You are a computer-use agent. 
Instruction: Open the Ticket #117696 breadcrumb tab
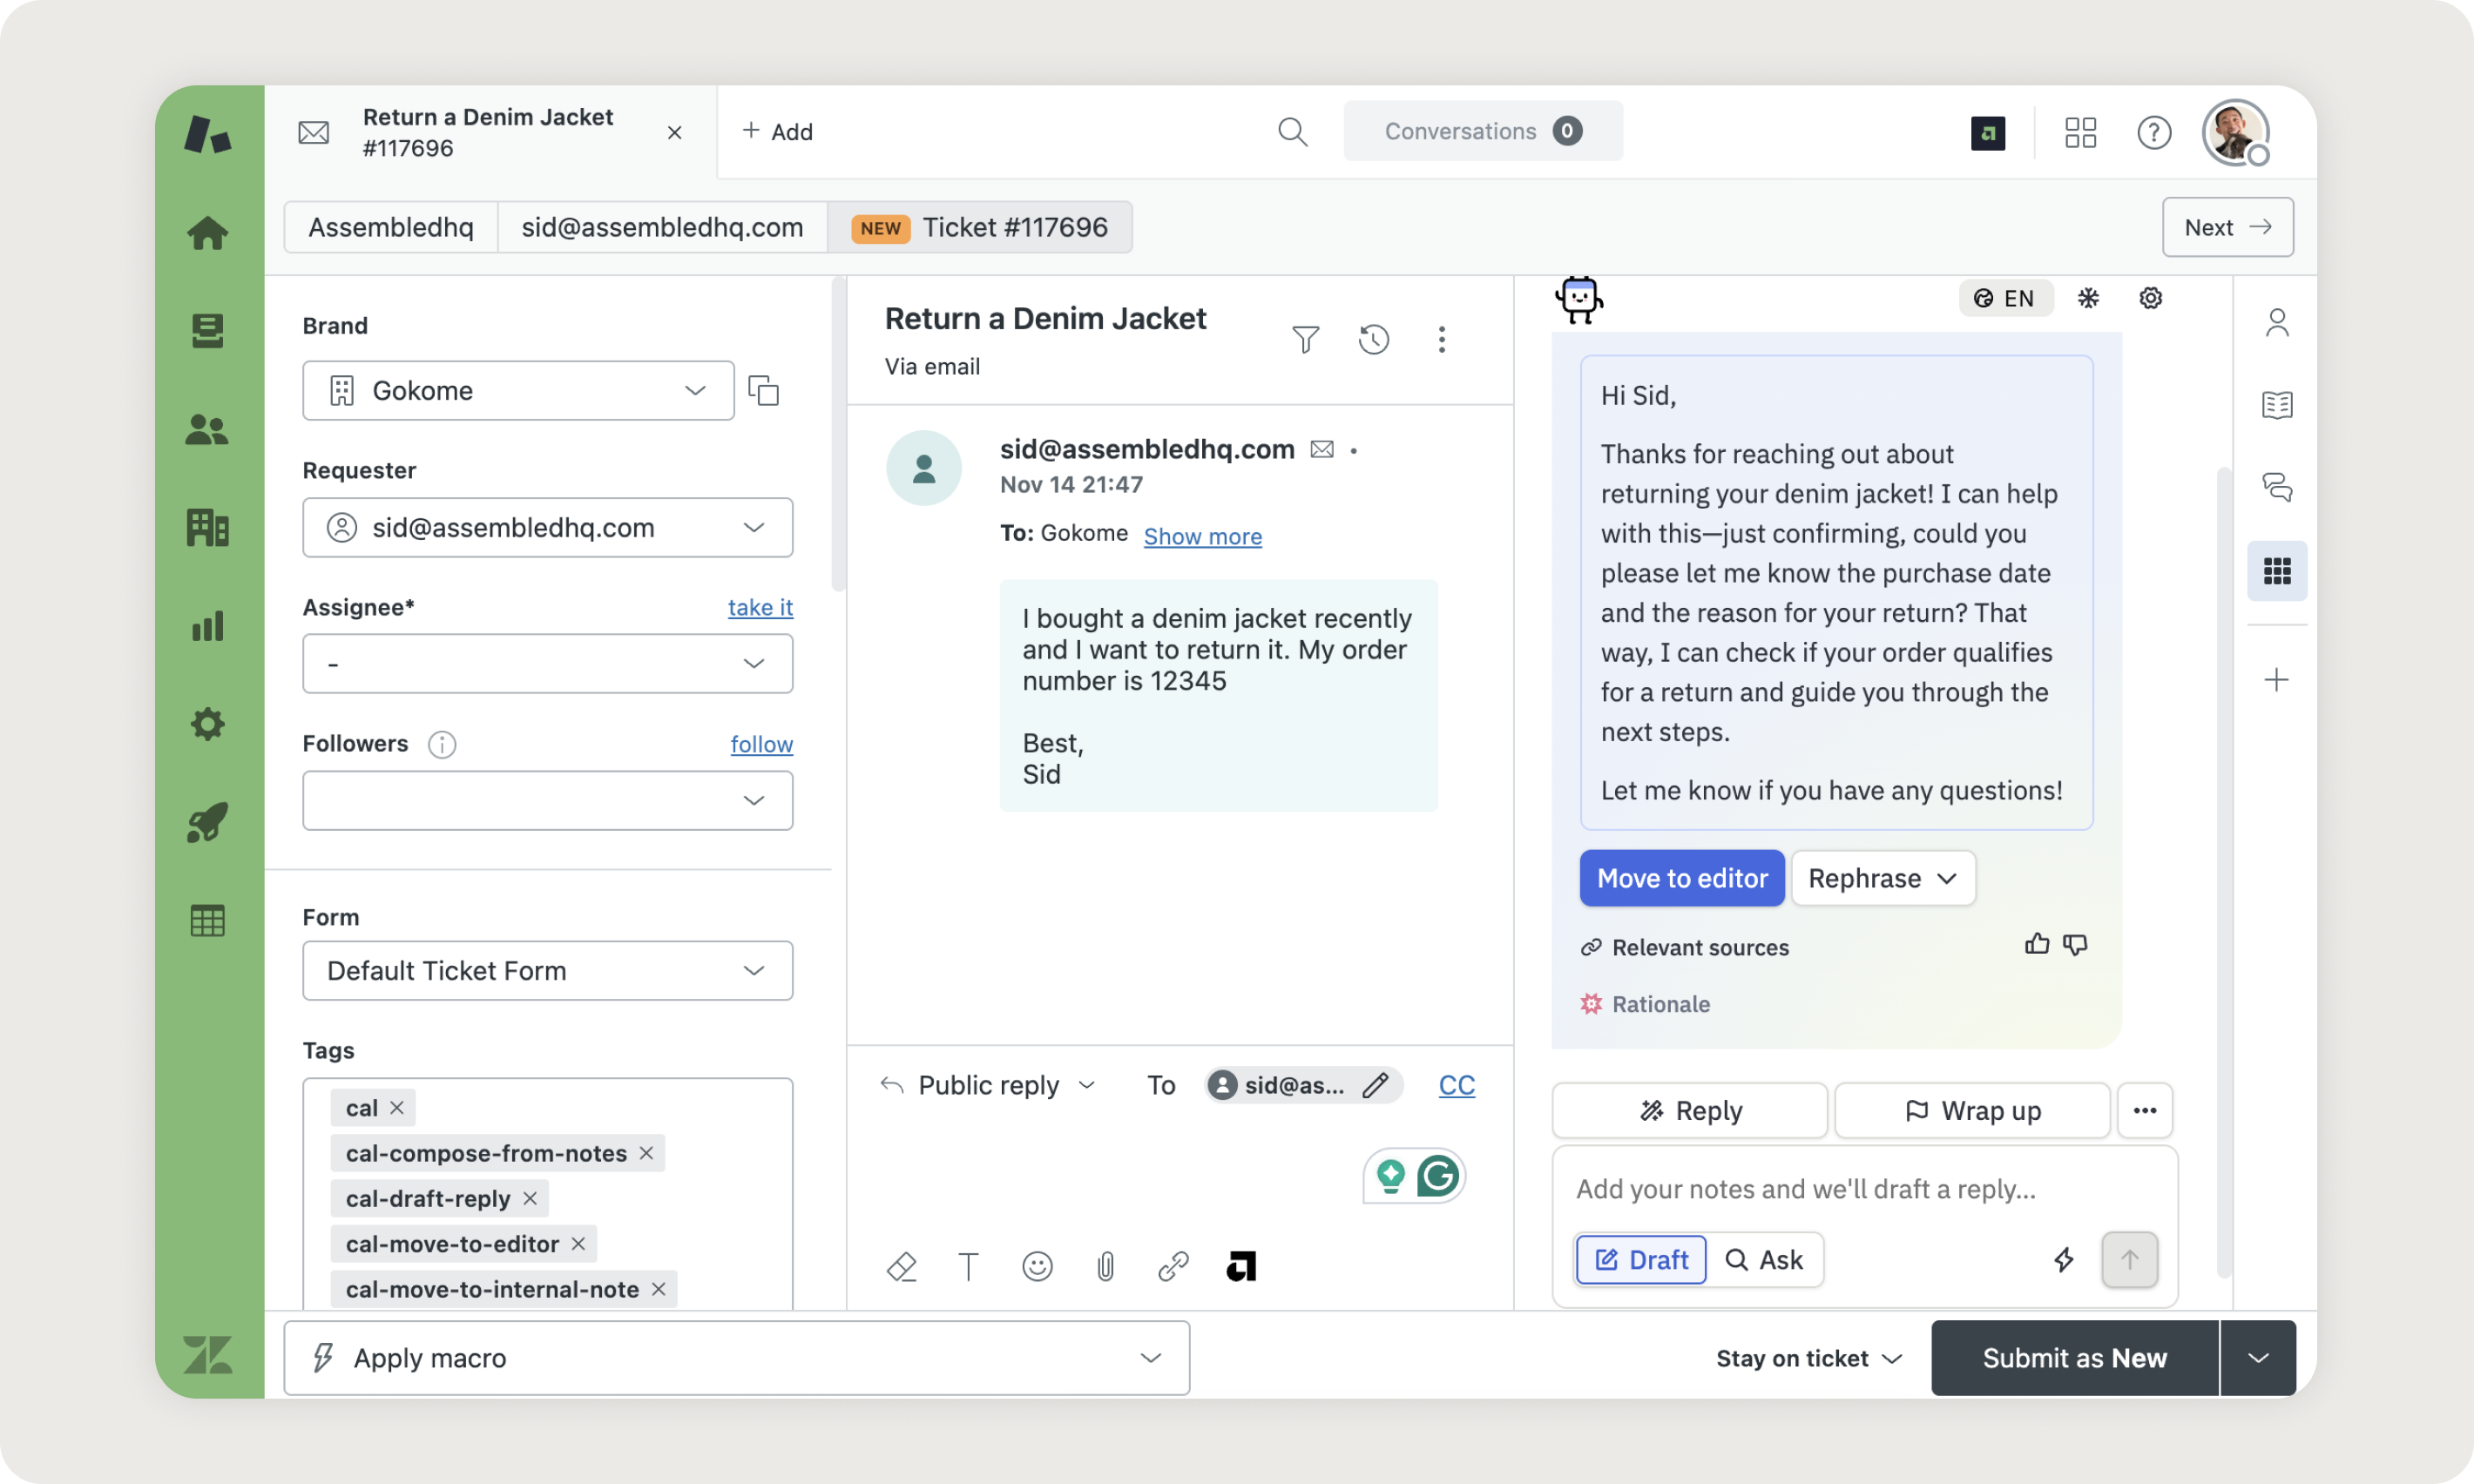point(980,227)
